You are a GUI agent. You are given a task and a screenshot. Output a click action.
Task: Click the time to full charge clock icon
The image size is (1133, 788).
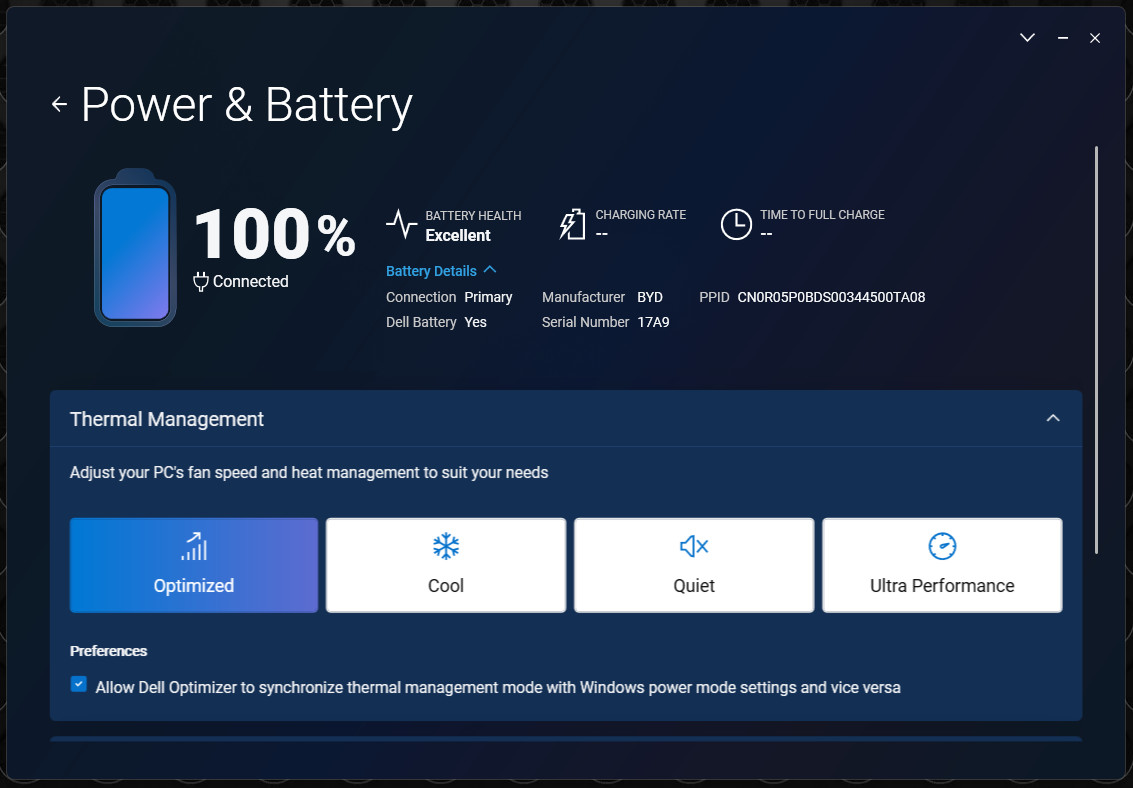click(736, 225)
